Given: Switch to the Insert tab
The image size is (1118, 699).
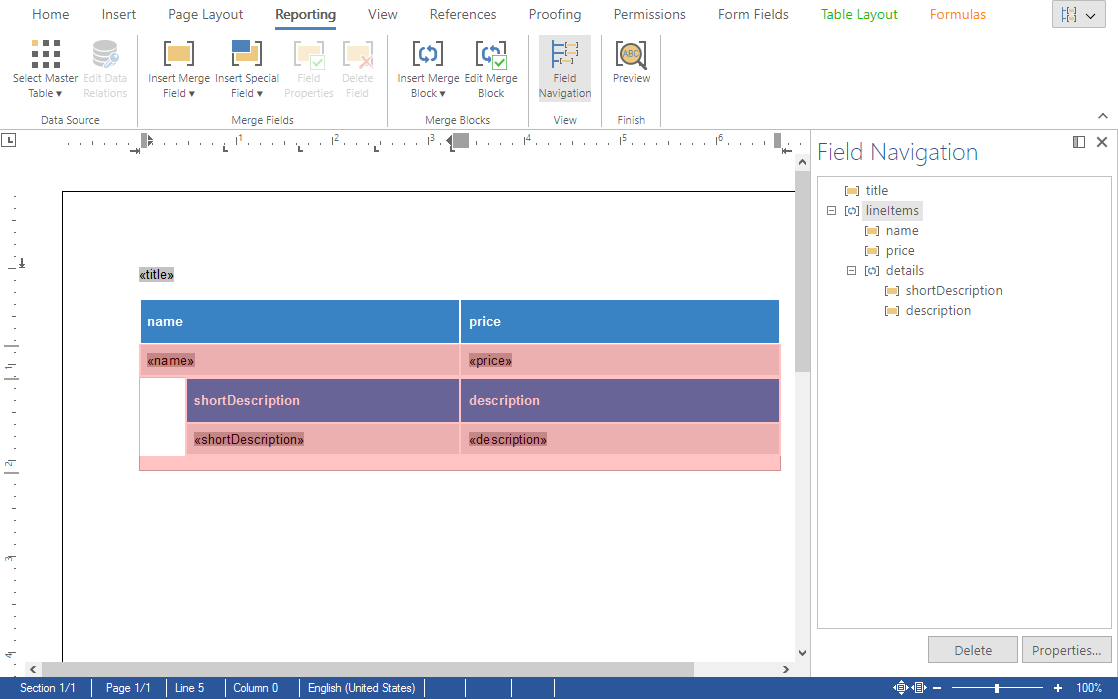Looking at the screenshot, I should 118,14.
